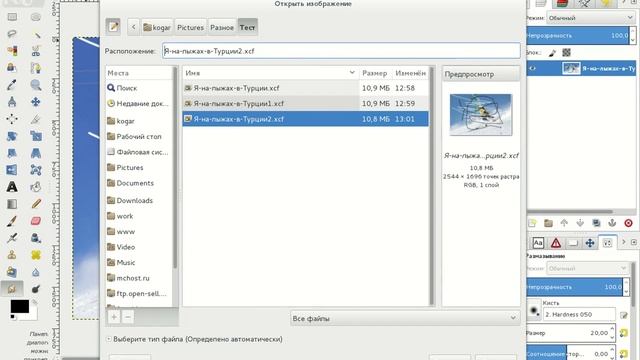Toggle the lock alpha channel checkerboard icon
The height and width of the screenshot is (360, 640).
coord(567,53)
